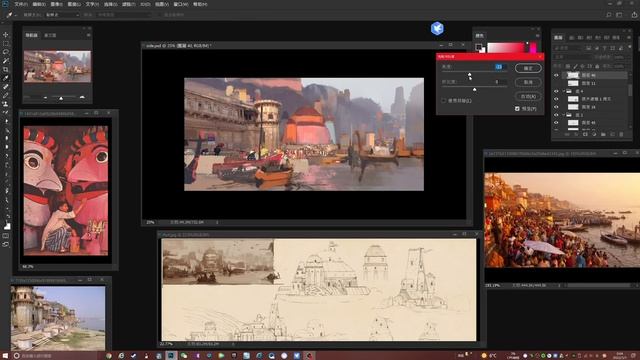
Task: Collapse the 组 4 group arrow
Action: (x=564, y=91)
